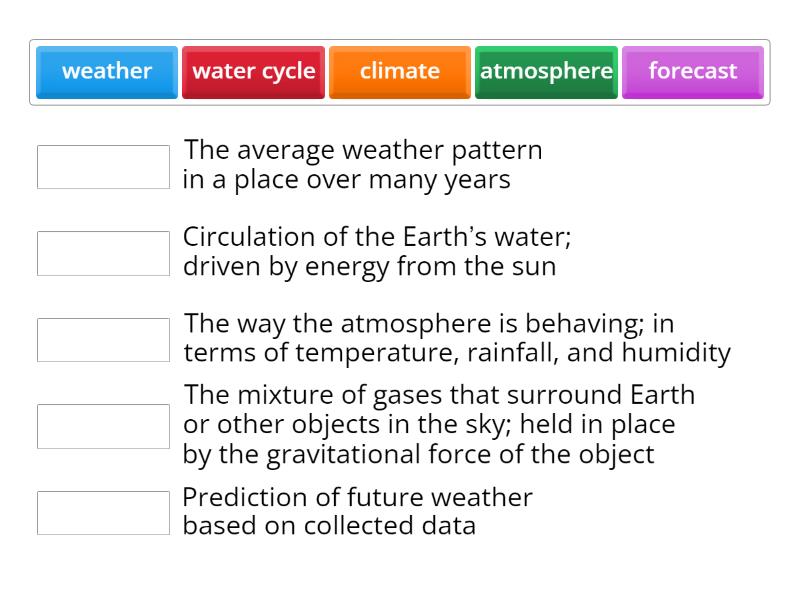Pick the red "water cycle" tile
This screenshot has height=600, width=800.
[x=253, y=71]
